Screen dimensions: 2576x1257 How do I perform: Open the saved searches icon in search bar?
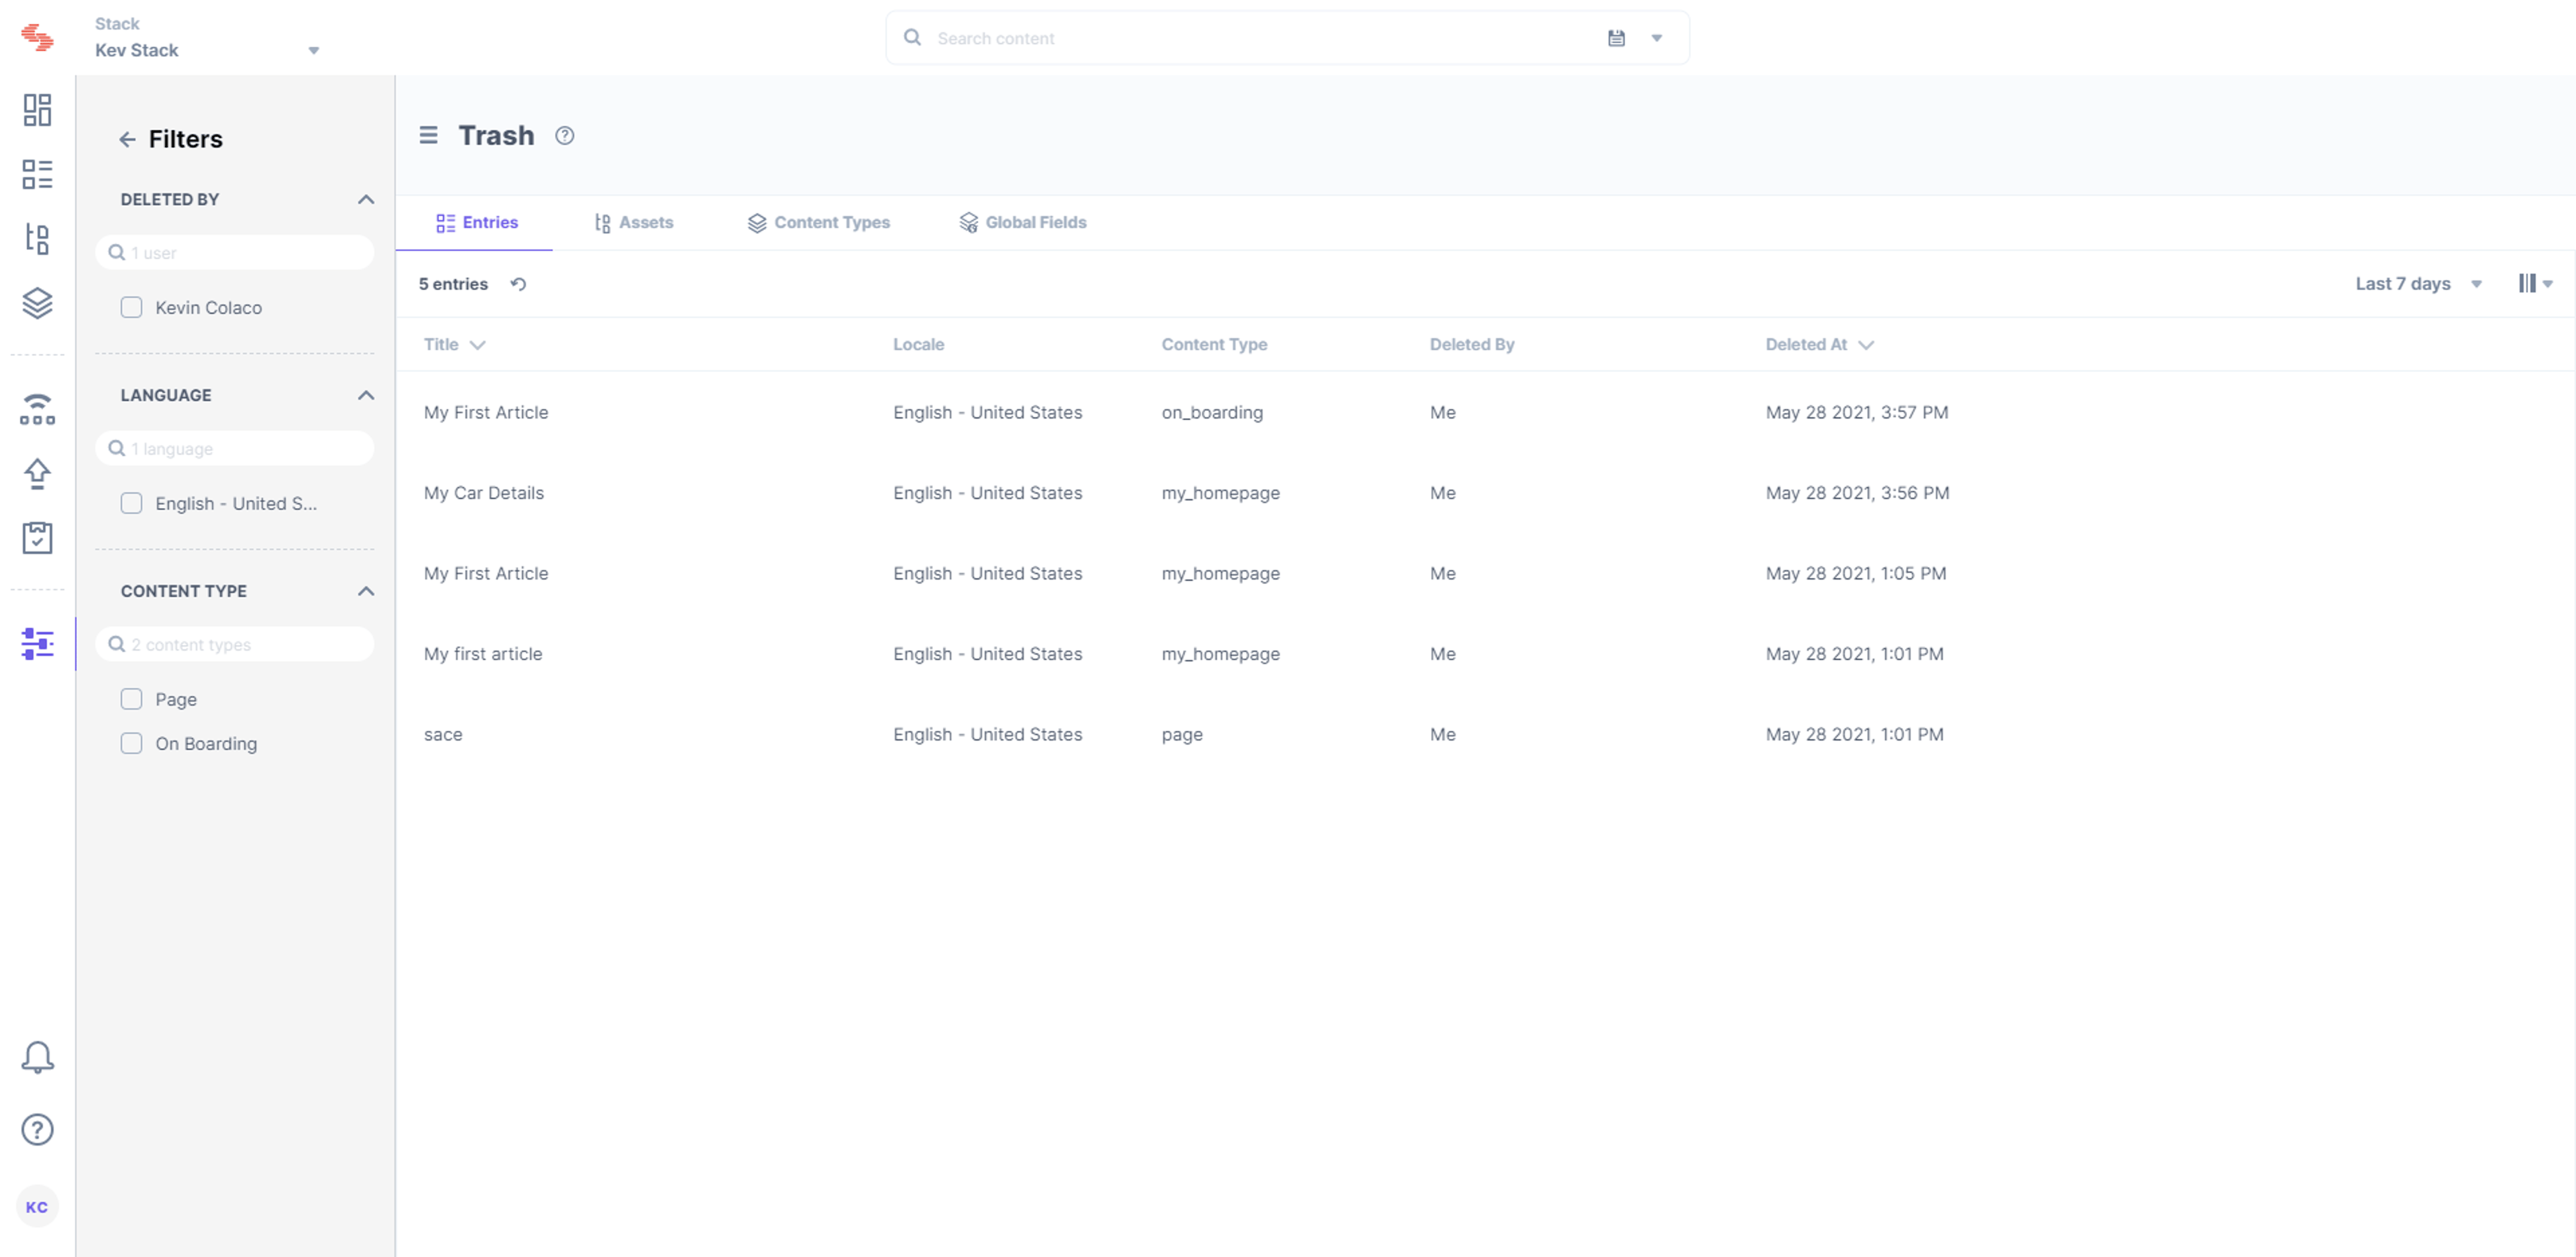[1616, 38]
